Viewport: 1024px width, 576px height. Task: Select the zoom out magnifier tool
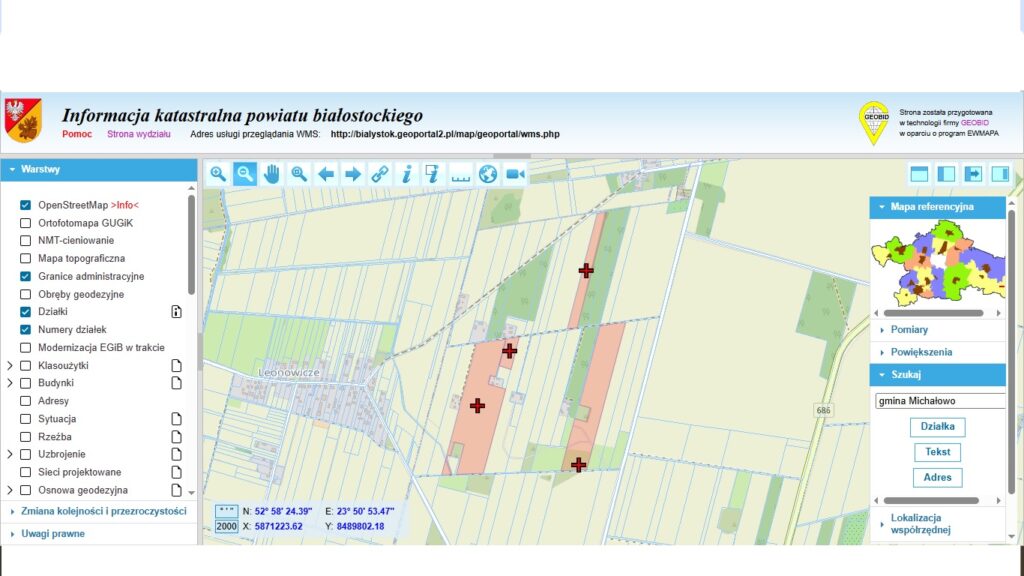pos(245,174)
